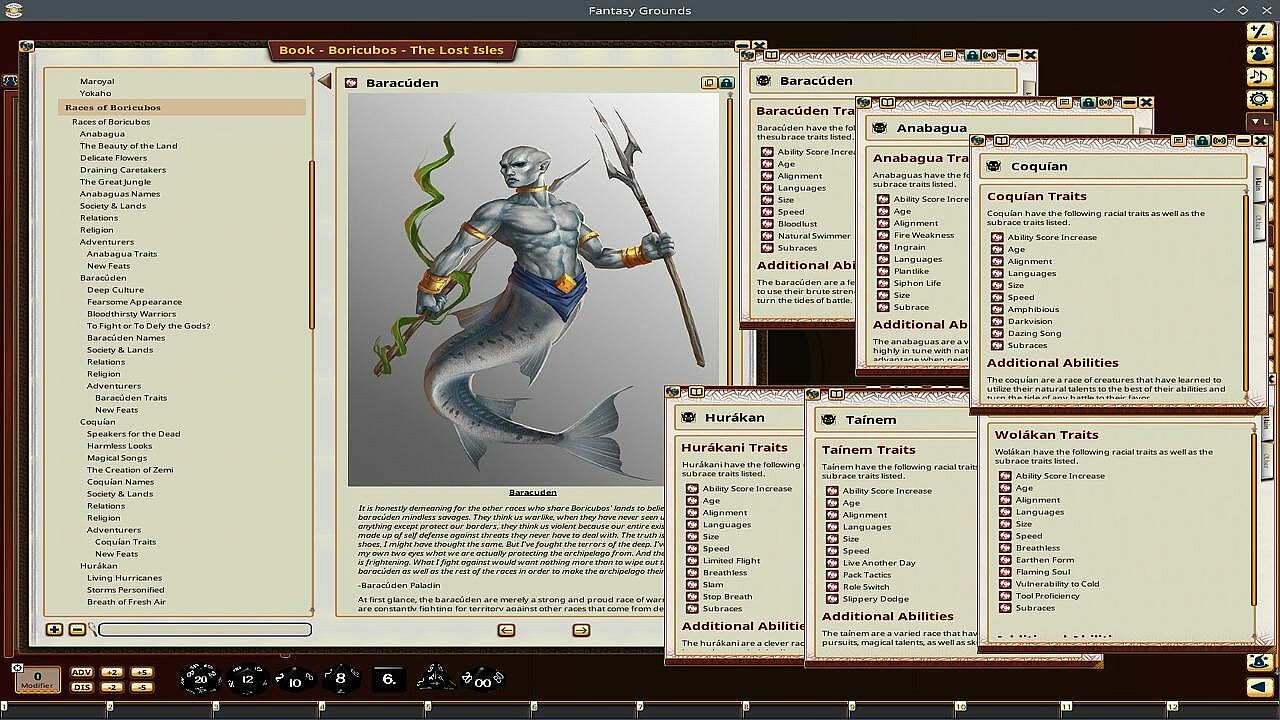Go to the previous page arrow

click(506, 630)
